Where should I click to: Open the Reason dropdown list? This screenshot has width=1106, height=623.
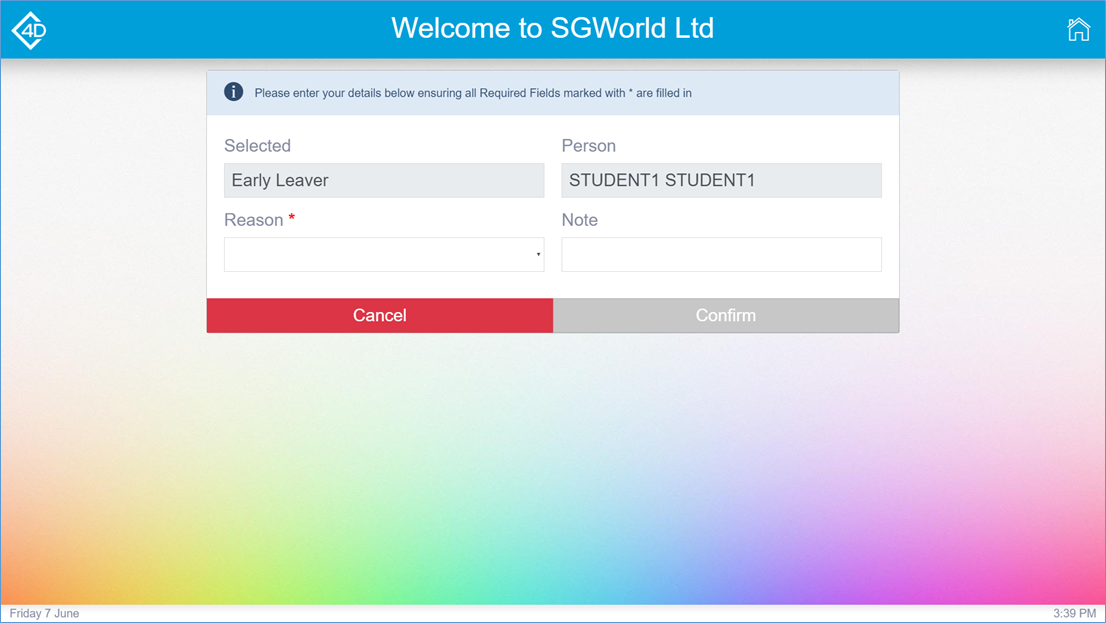pyautogui.click(x=384, y=255)
